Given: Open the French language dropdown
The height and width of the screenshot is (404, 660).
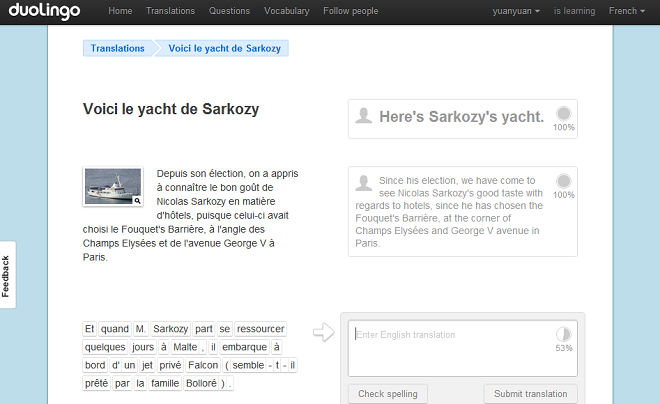Looking at the screenshot, I should click(627, 11).
